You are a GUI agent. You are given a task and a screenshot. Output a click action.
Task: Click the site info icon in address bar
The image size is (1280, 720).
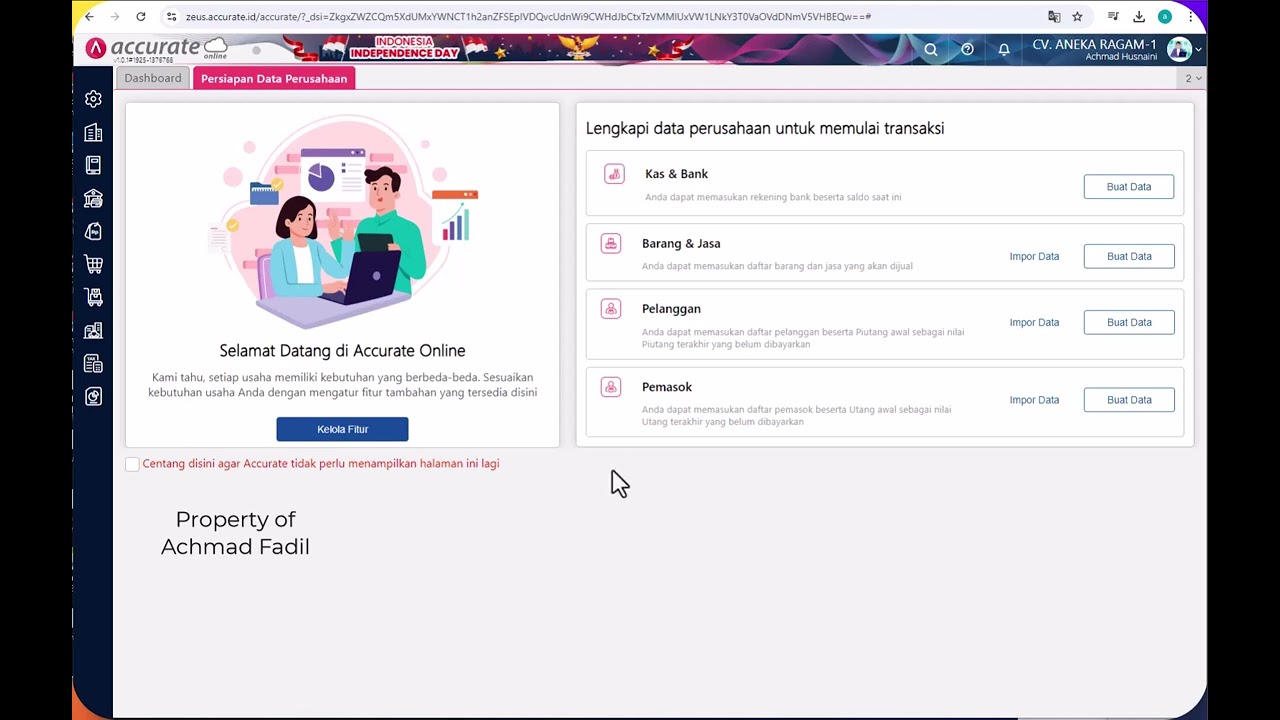tap(172, 17)
